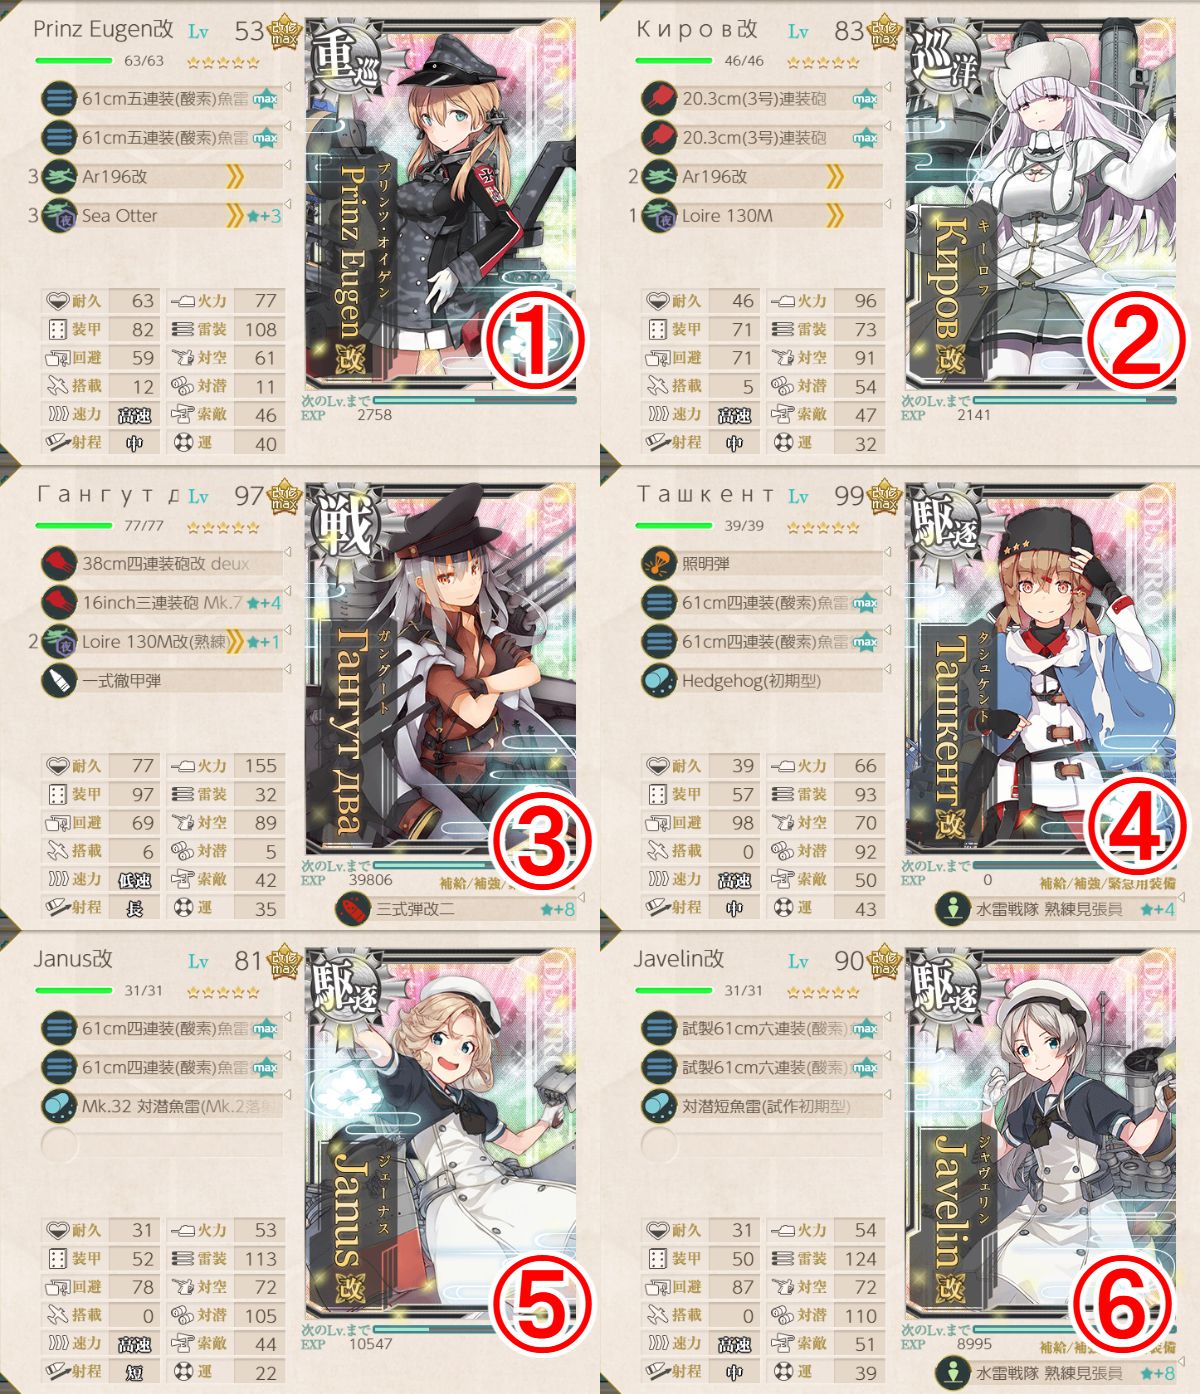The image size is (1200, 1394).
Task: Click the torpedo icon beside Prinz Eugen's first 61cm五連装 slot
Action: click(x=60, y=99)
